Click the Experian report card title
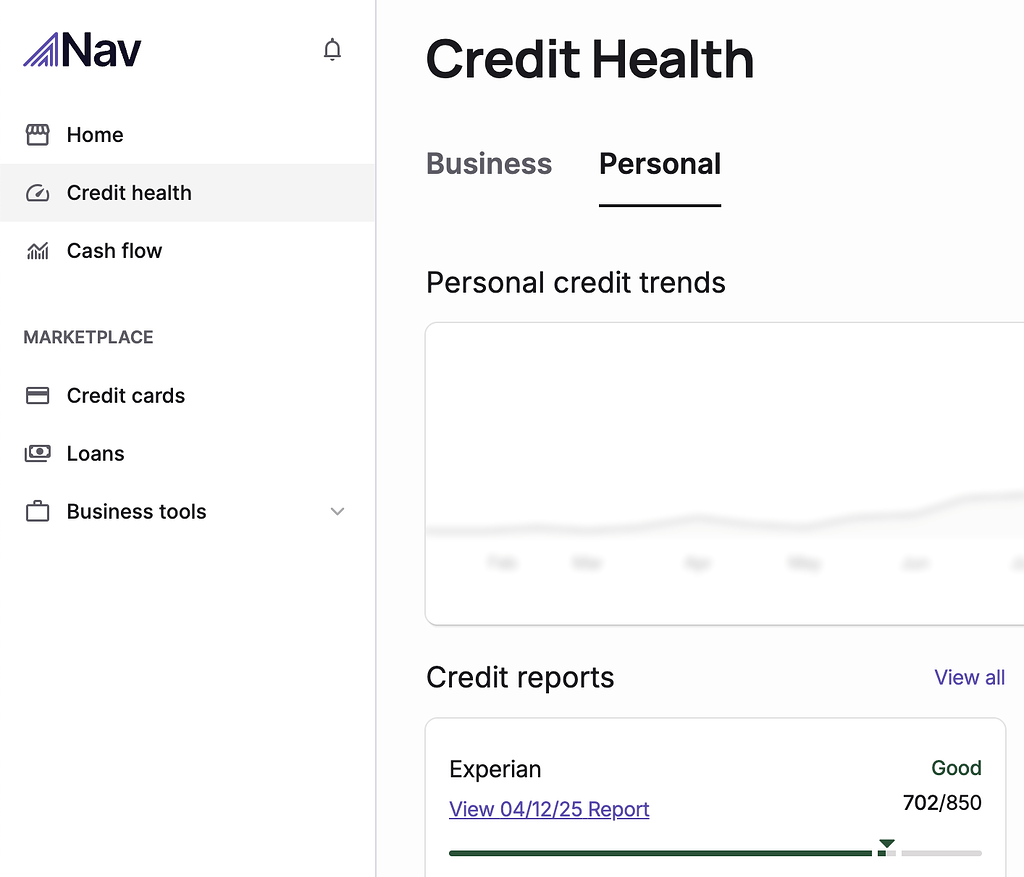Image resolution: width=1024 pixels, height=877 pixels. [495, 769]
